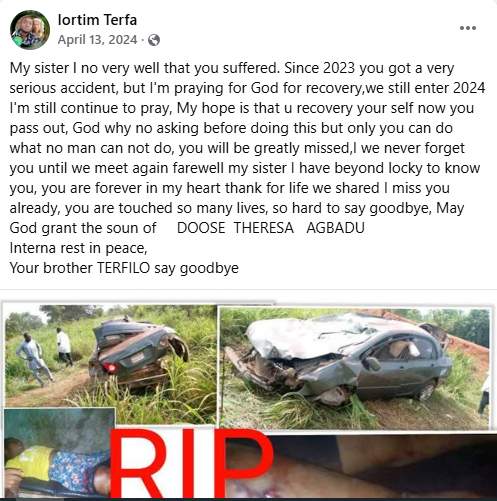View photo of car with crushed front
Screen dimensions: 497x501
tap(355, 368)
